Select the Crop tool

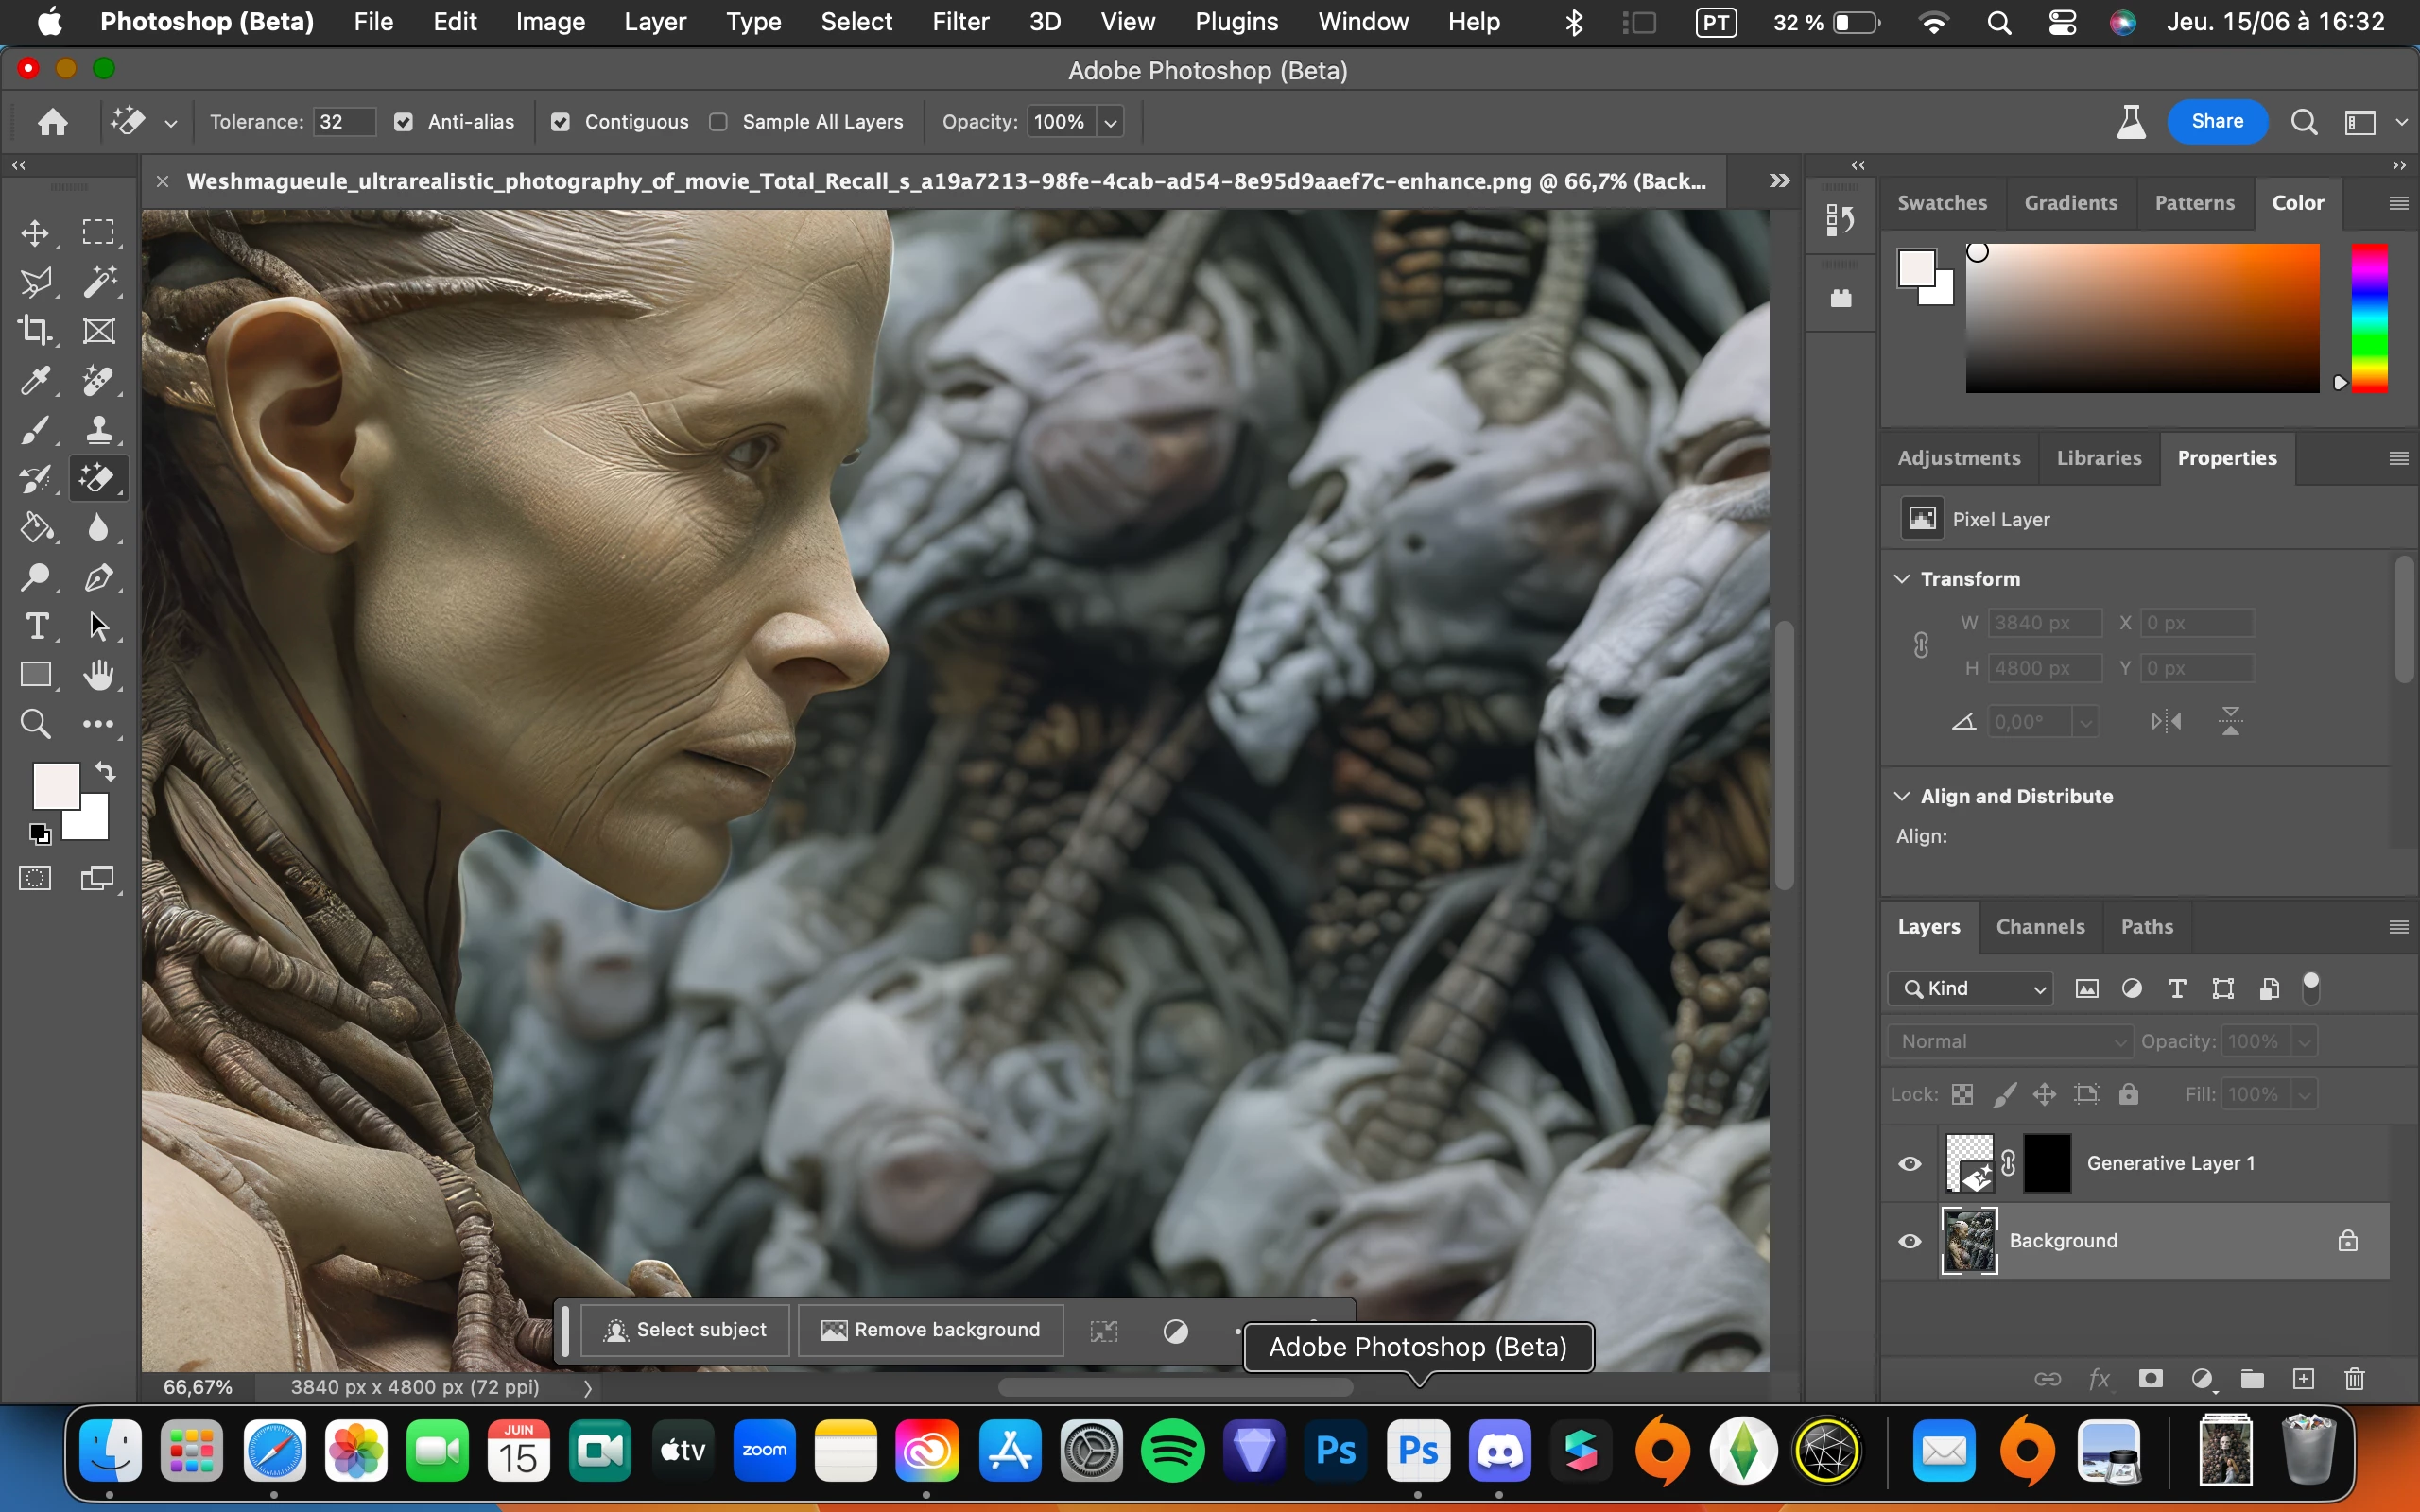[x=35, y=330]
